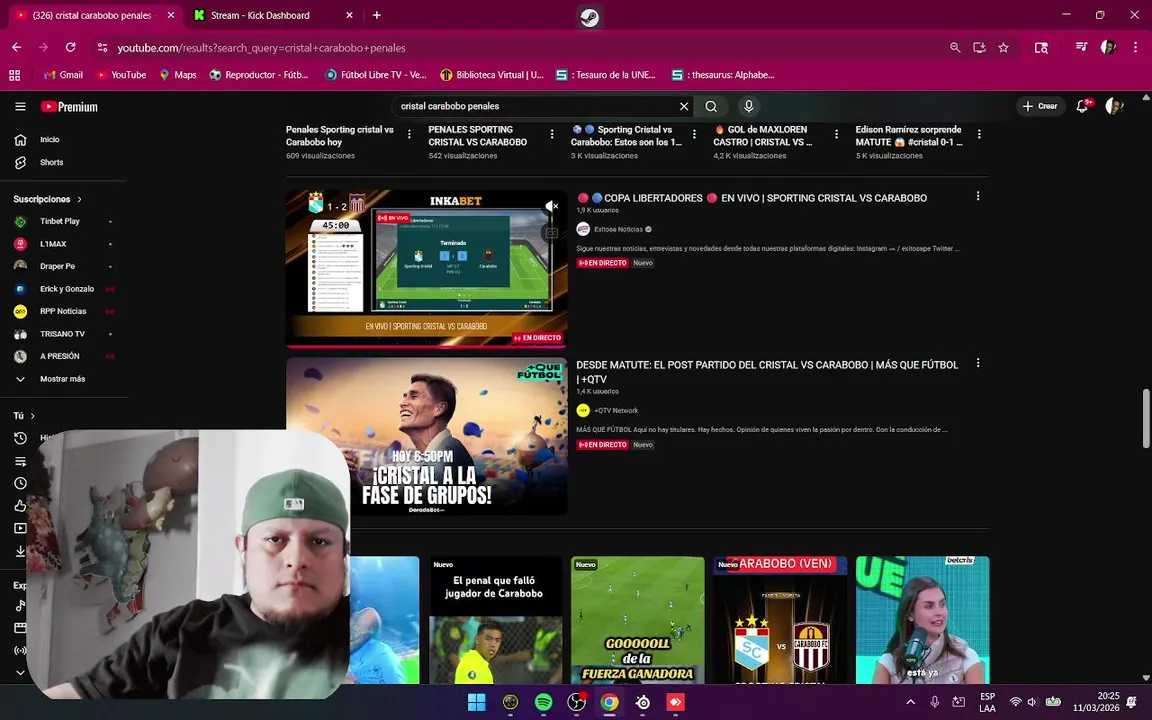Open the +QTV Network channel link
The height and width of the screenshot is (720, 1152).
616,411
